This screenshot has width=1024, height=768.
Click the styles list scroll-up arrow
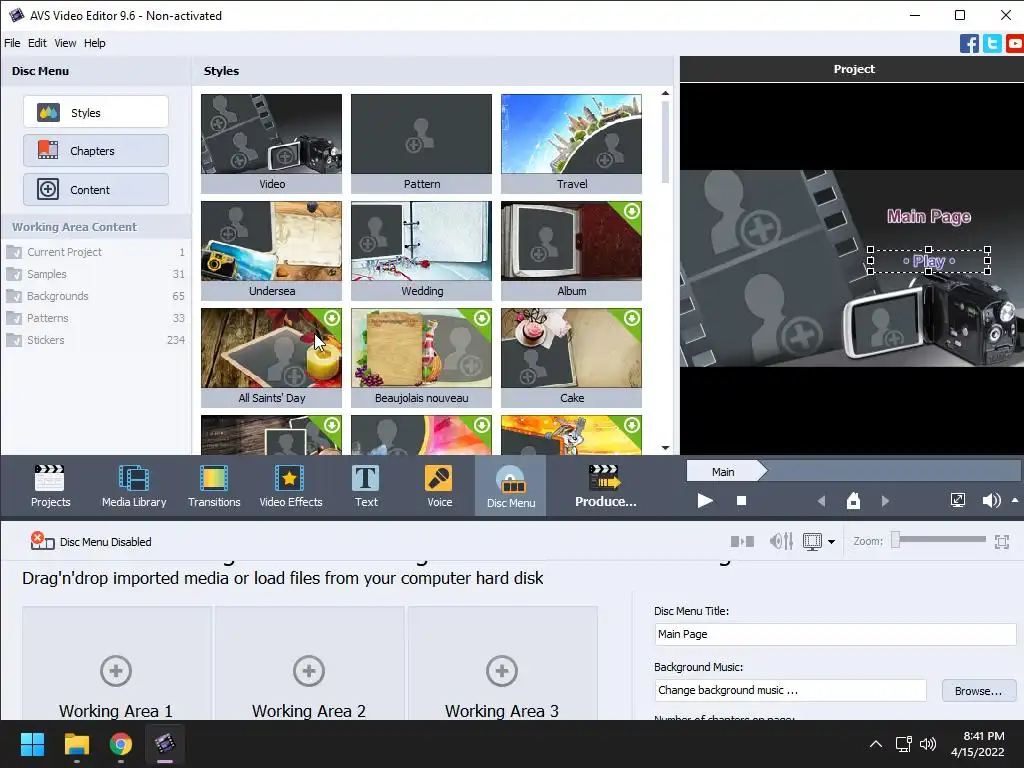click(665, 93)
